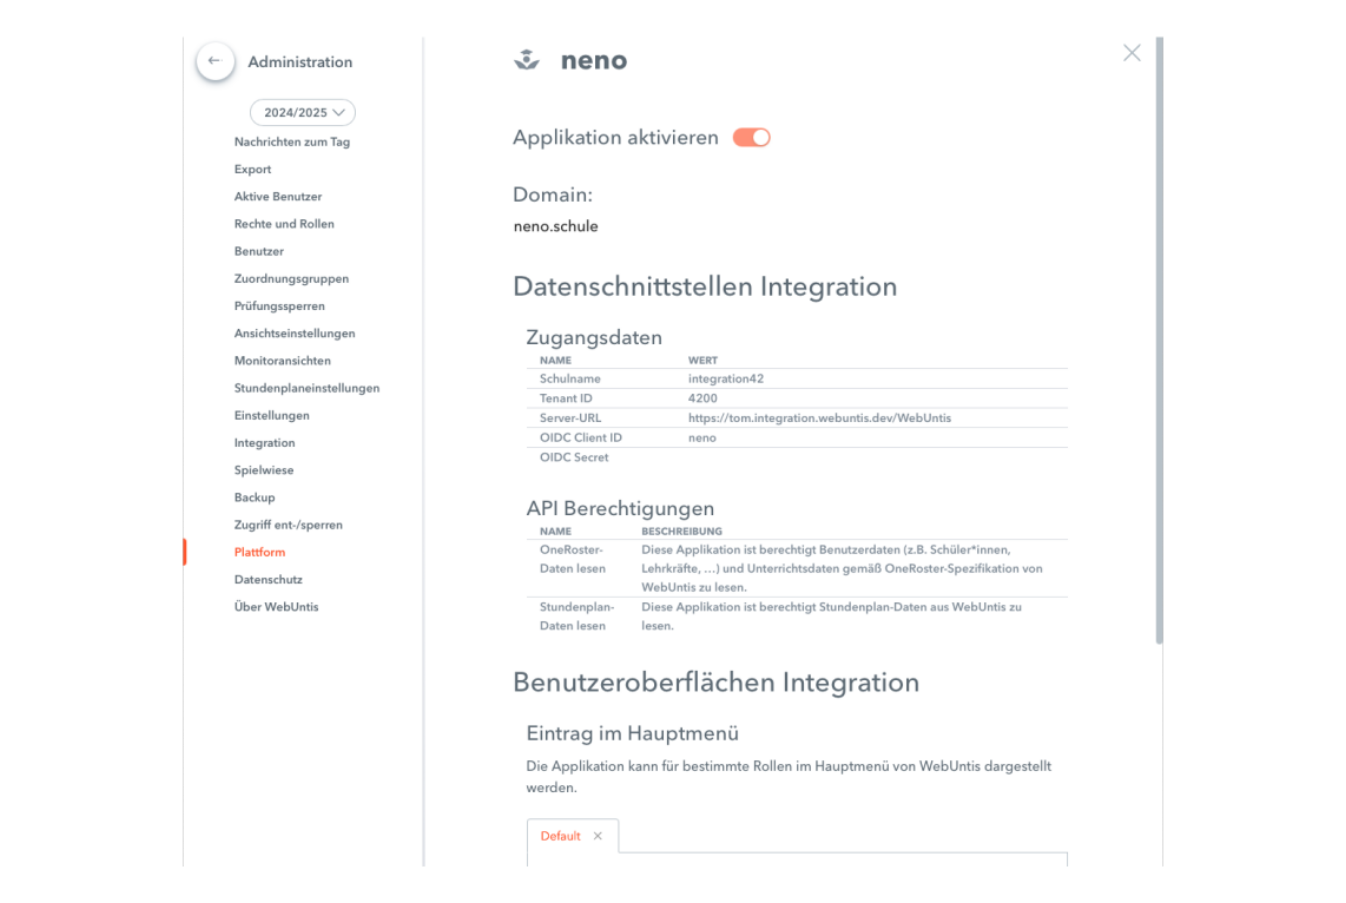Open Ansichtseinstellungen
The width and height of the screenshot is (1346, 903).
click(x=294, y=333)
